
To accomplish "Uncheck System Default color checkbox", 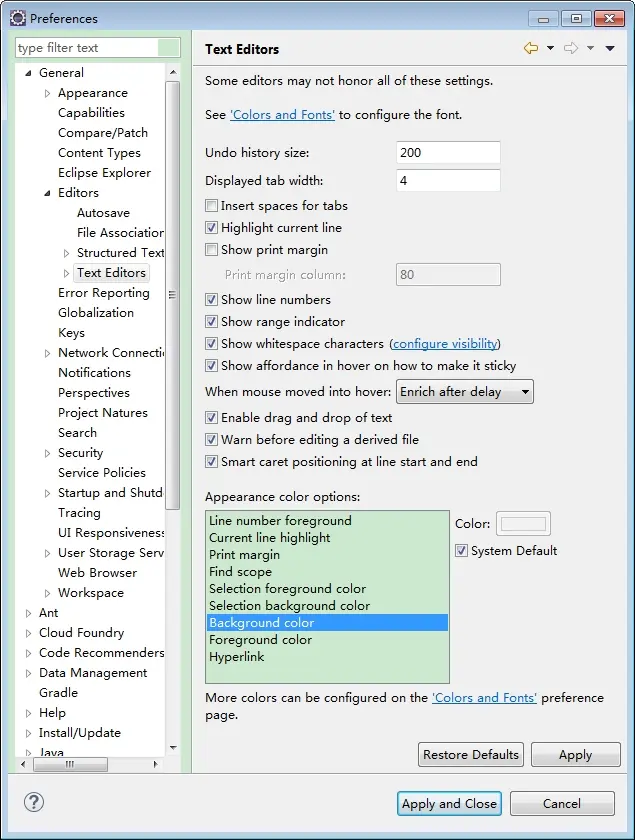I will (x=461, y=551).
